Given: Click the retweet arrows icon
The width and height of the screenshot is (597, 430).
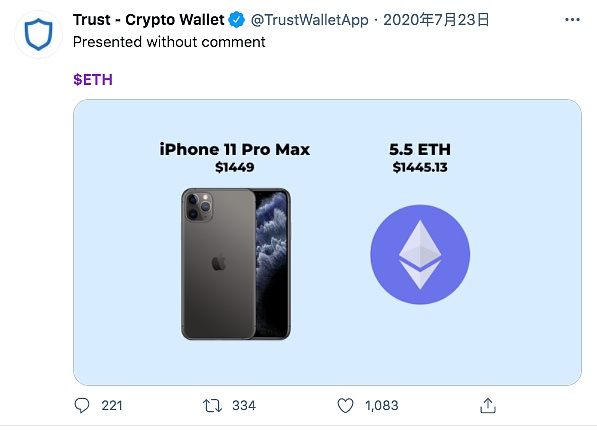Looking at the screenshot, I should click(212, 406).
